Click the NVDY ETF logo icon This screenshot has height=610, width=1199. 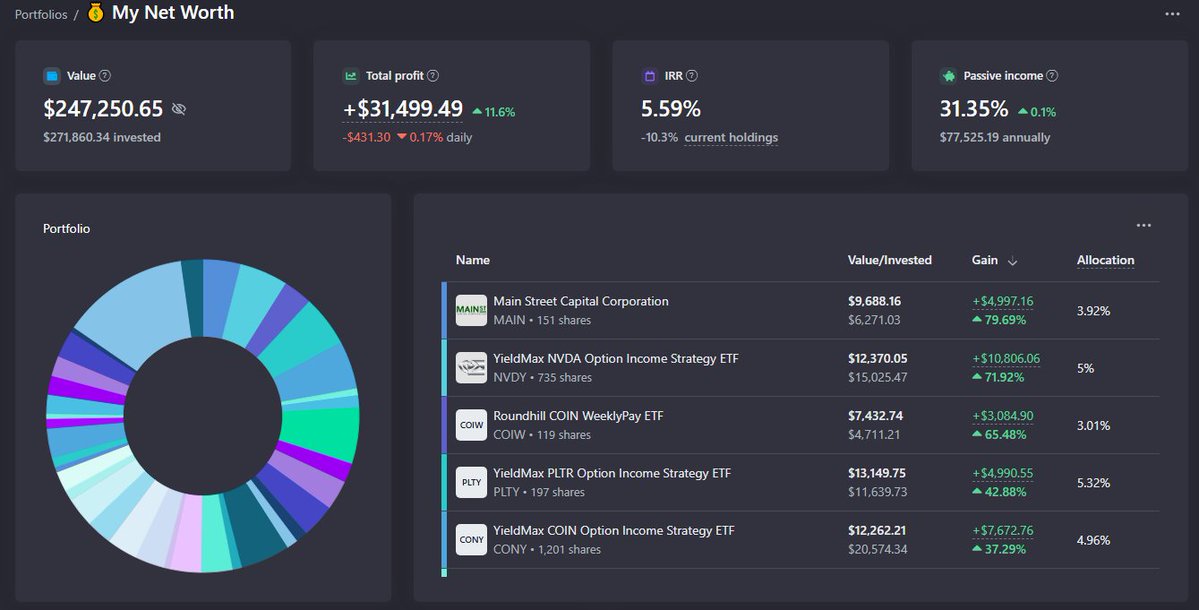471,368
